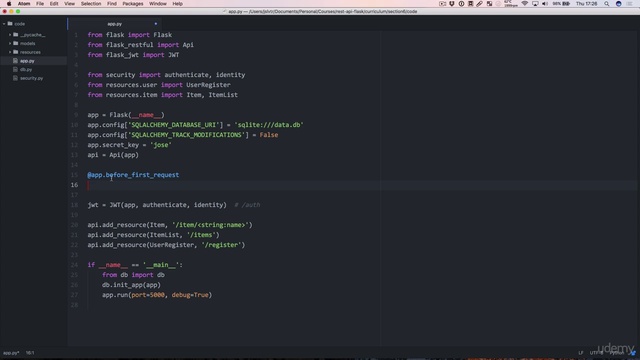Click api = Api(app) on line 13
This screenshot has height=360, width=640.
(x=113, y=155)
